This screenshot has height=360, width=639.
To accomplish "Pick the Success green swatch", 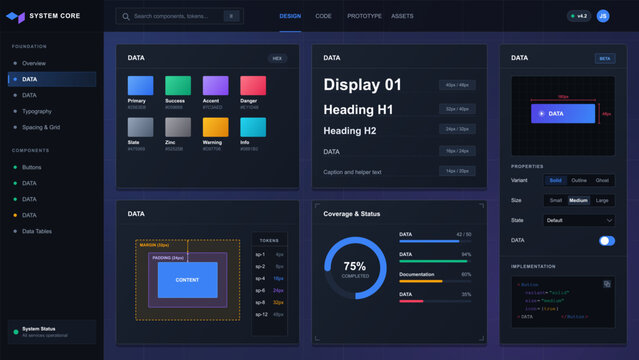I will pyautogui.click(x=178, y=86).
